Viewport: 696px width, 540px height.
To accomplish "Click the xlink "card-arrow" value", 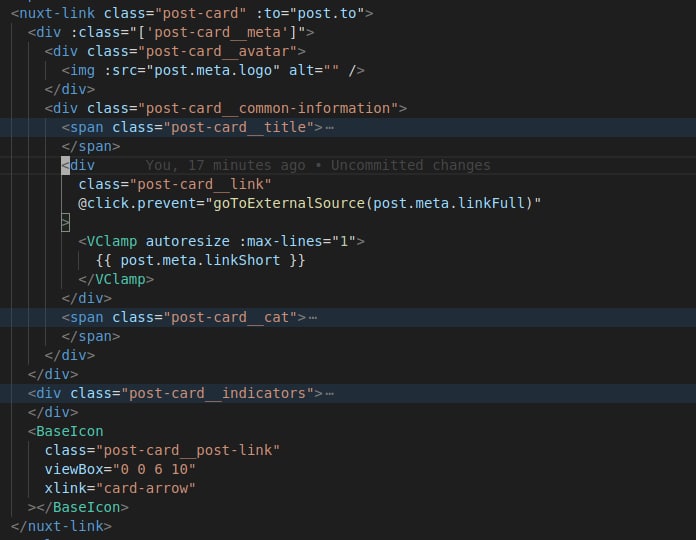I will point(146,489).
